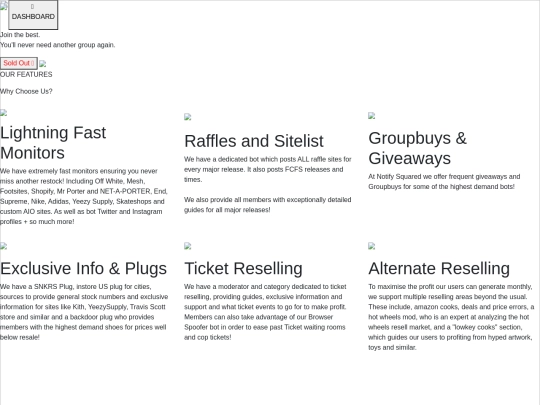Click the small icon inside Dashboard button
Image resolution: width=540 pixels, height=405 pixels.
pyautogui.click(x=32, y=7)
